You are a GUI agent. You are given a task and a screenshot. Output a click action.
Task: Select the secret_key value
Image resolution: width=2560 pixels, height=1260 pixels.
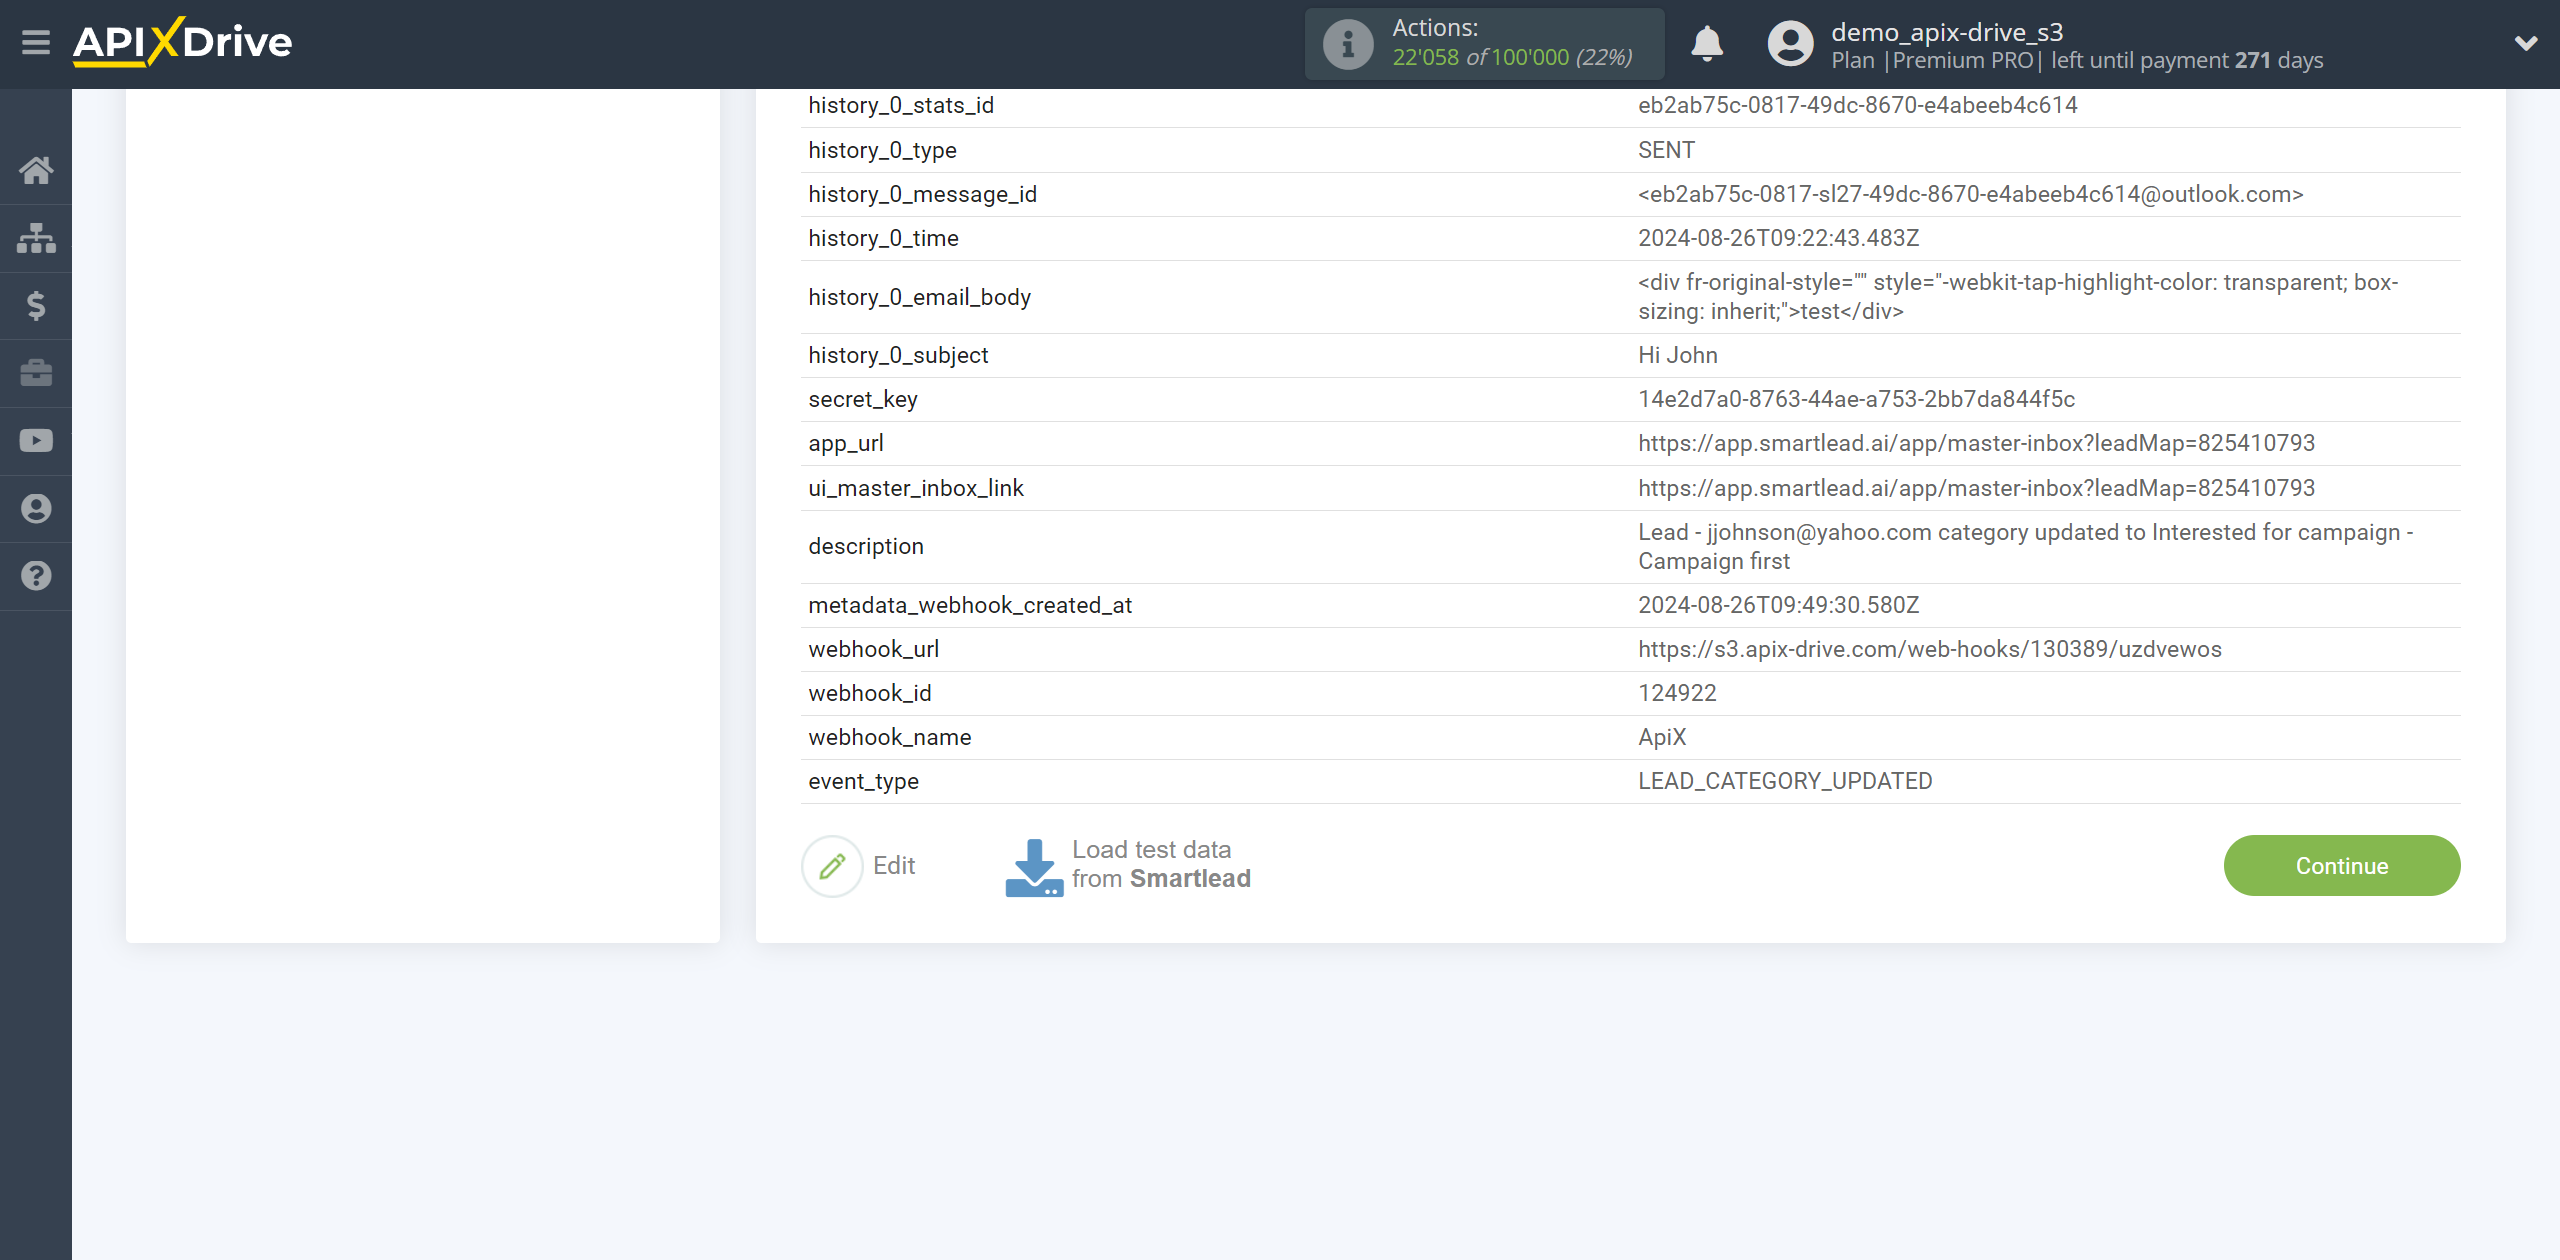pyautogui.click(x=1856, y=400)
